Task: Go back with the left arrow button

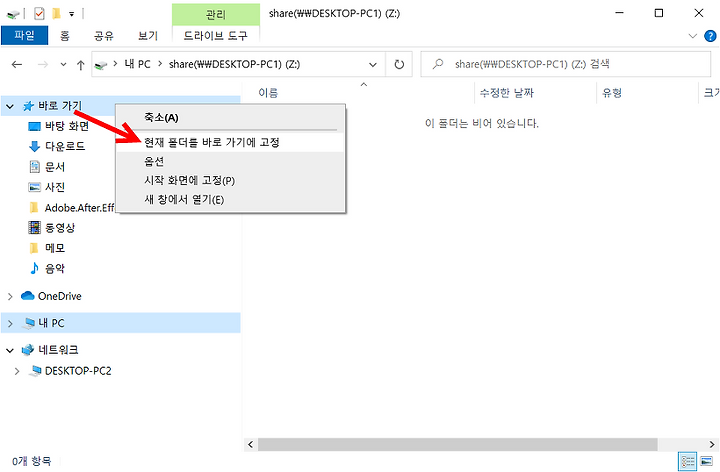Action: [17, 64]
